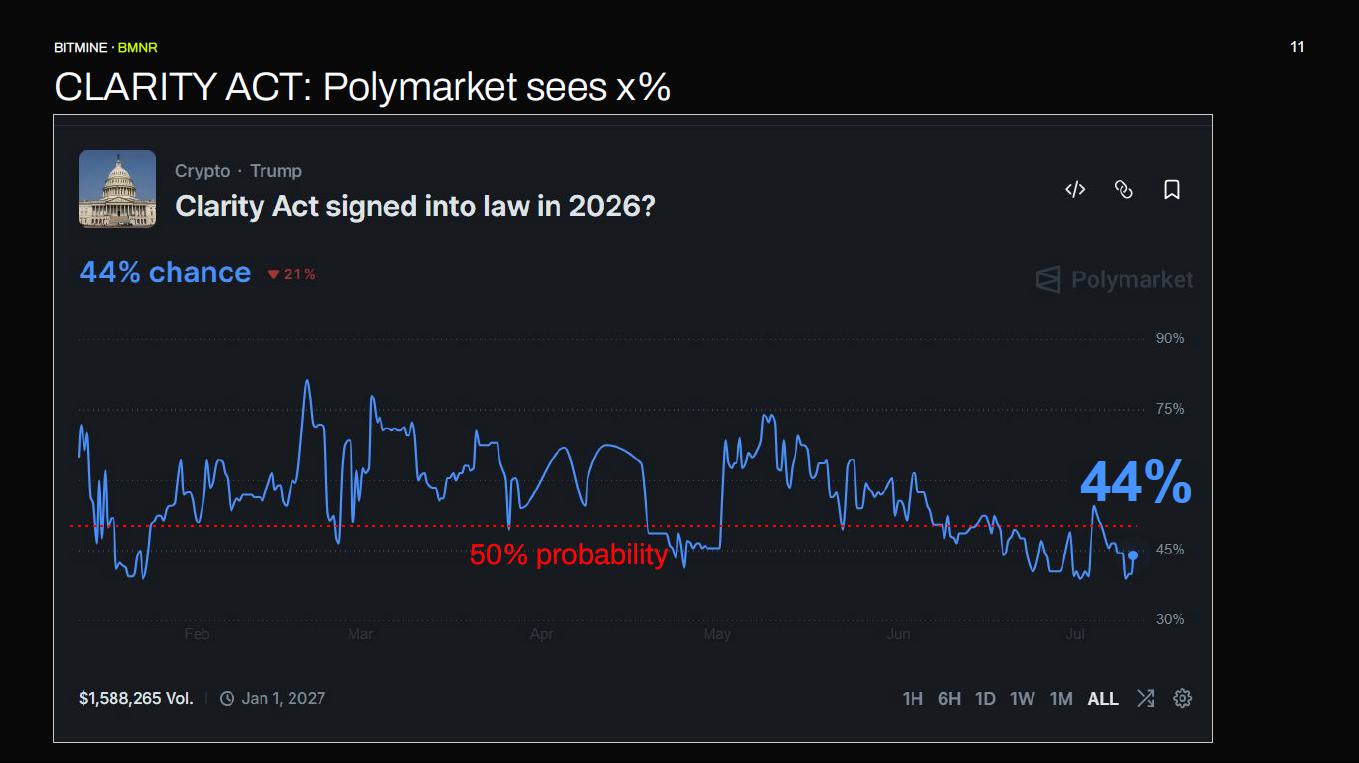Select the 1H time range
This screenshot has height=763, width=1359.
pyautogui.click(x=912, y=699)
